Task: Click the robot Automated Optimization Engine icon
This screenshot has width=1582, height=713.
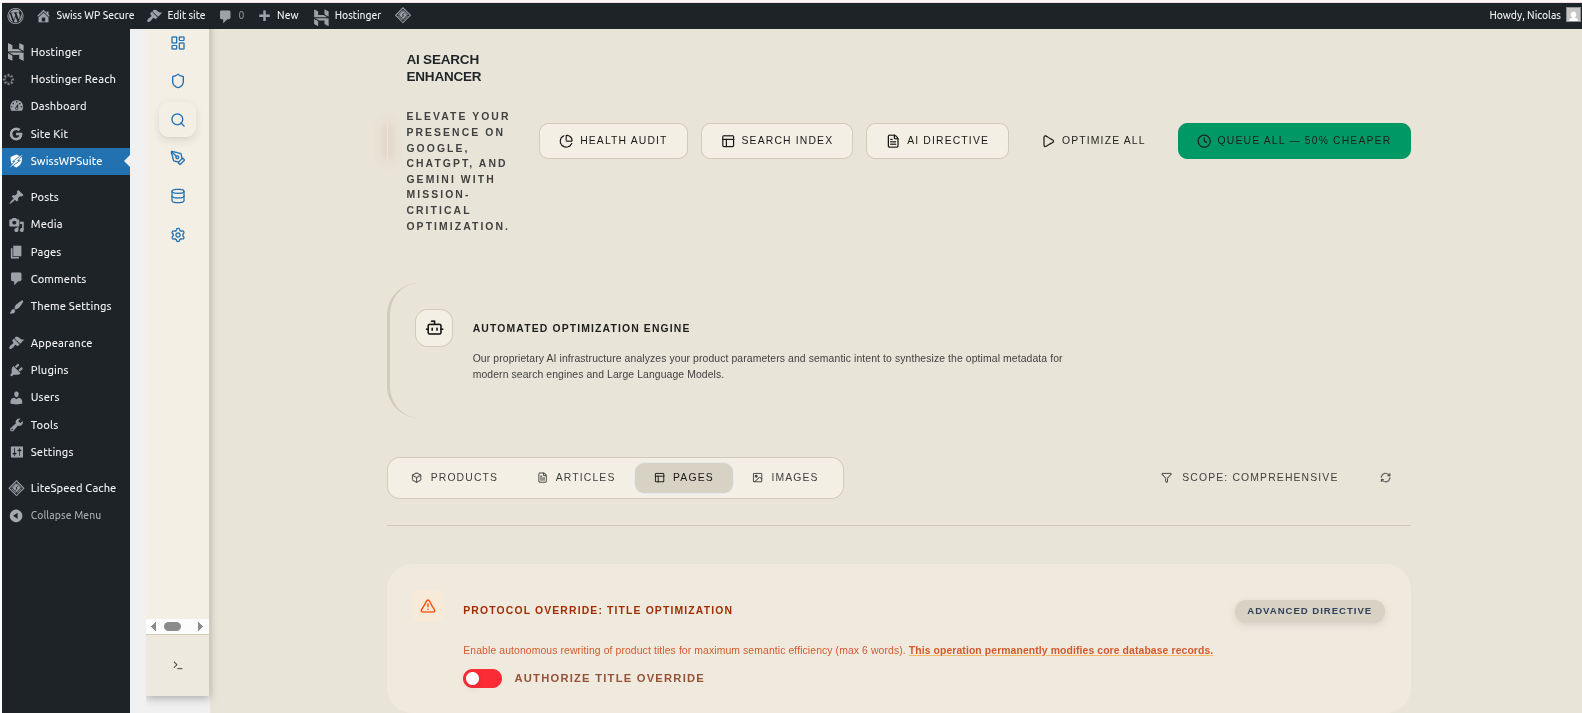Action: pos(434,328)
